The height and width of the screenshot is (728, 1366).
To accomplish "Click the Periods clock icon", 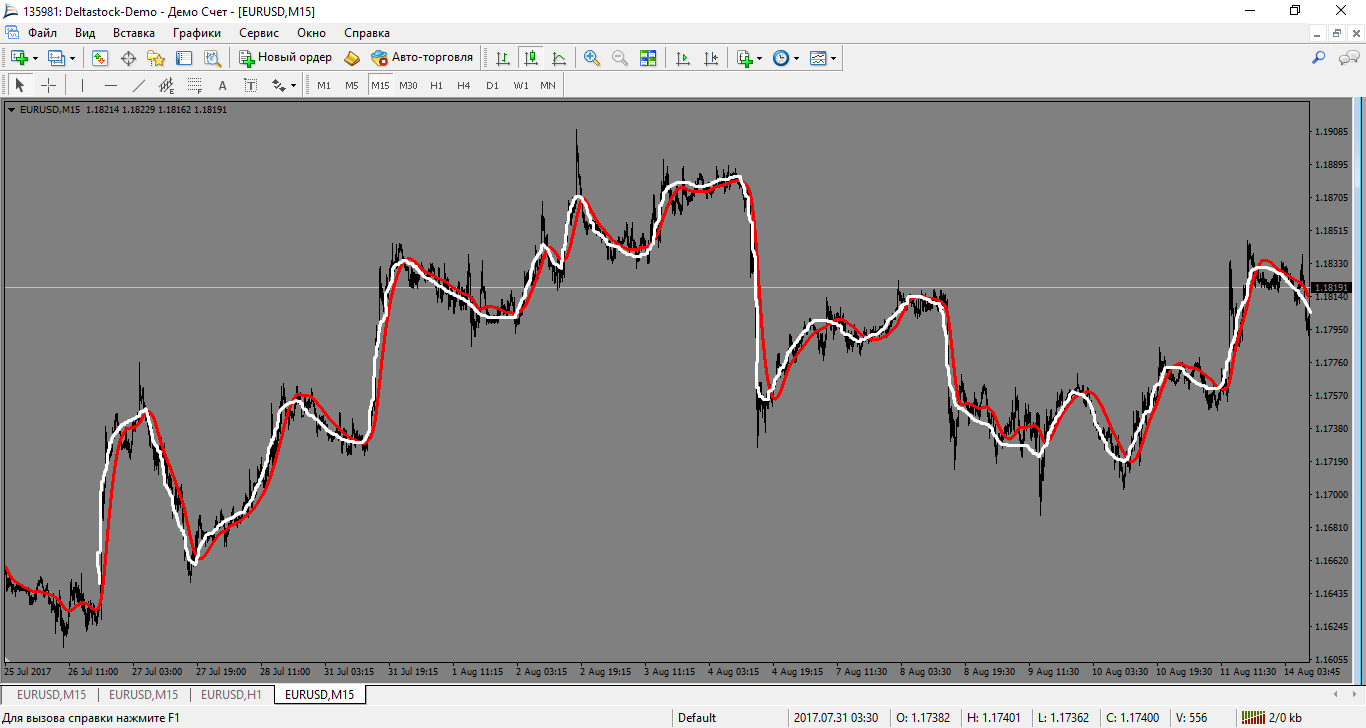I will coord(781,58).
